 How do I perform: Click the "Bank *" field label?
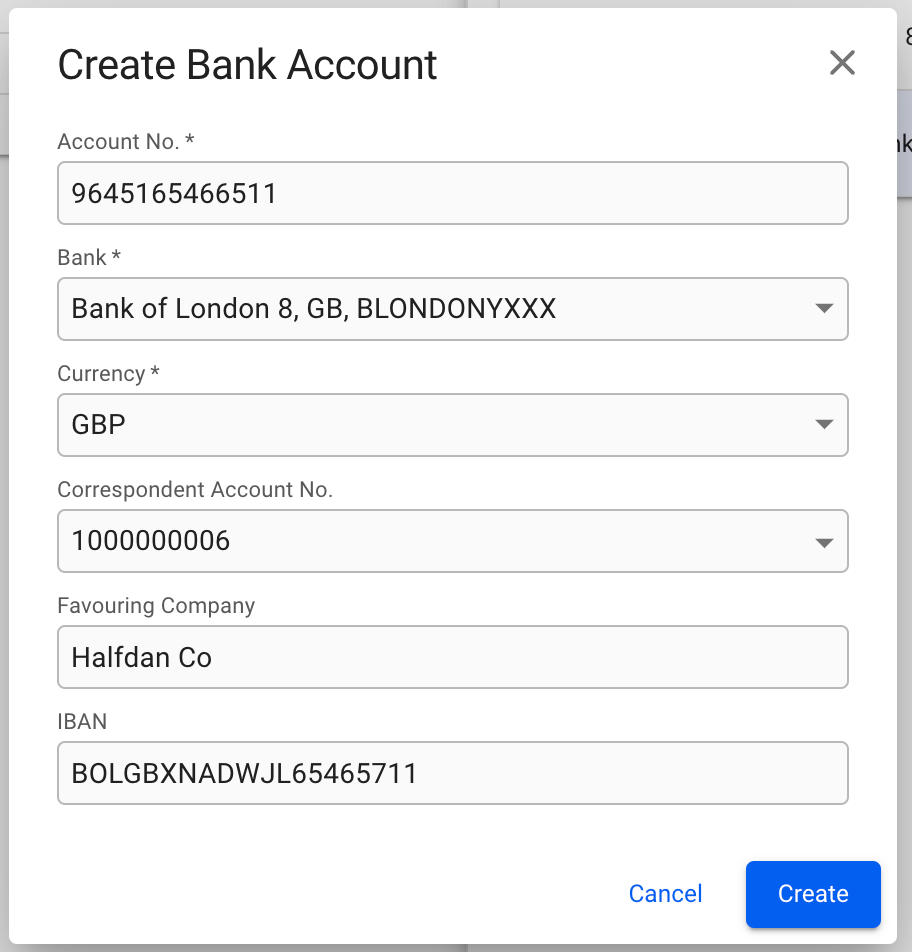click(89, 258)
